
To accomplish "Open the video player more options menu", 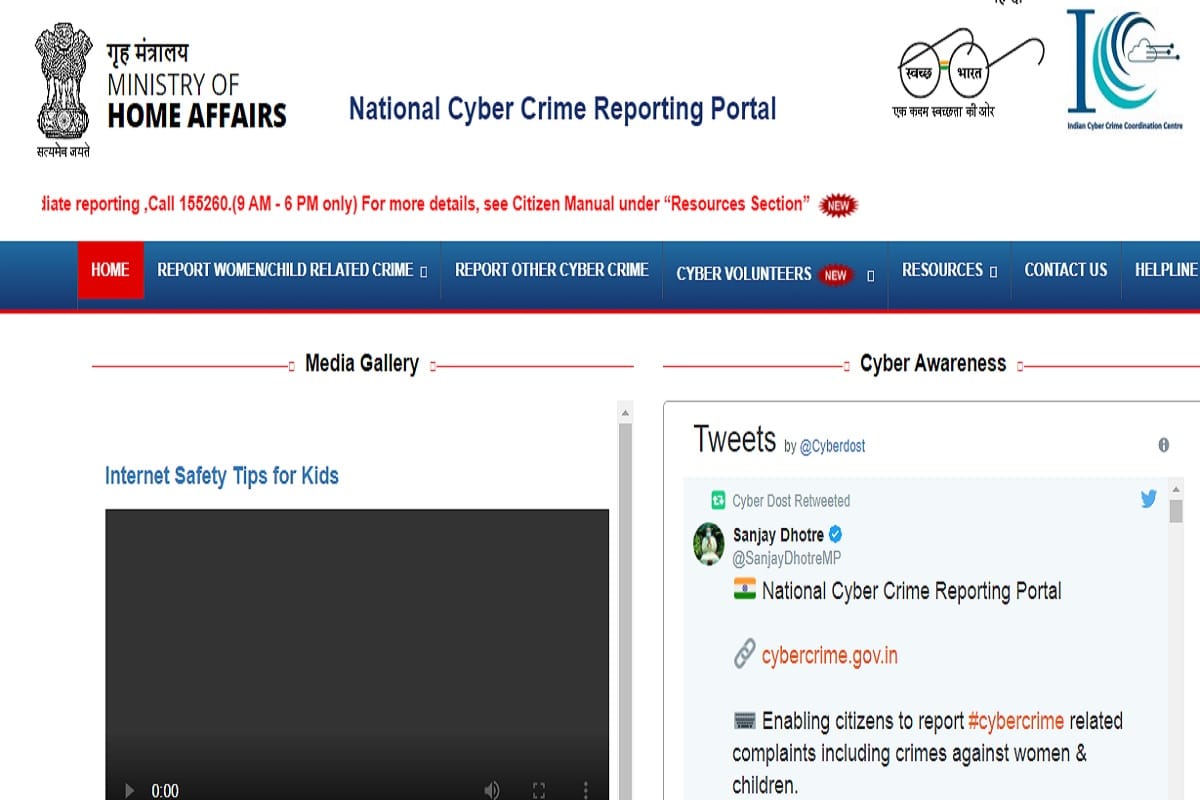I will tap(586, 790).
